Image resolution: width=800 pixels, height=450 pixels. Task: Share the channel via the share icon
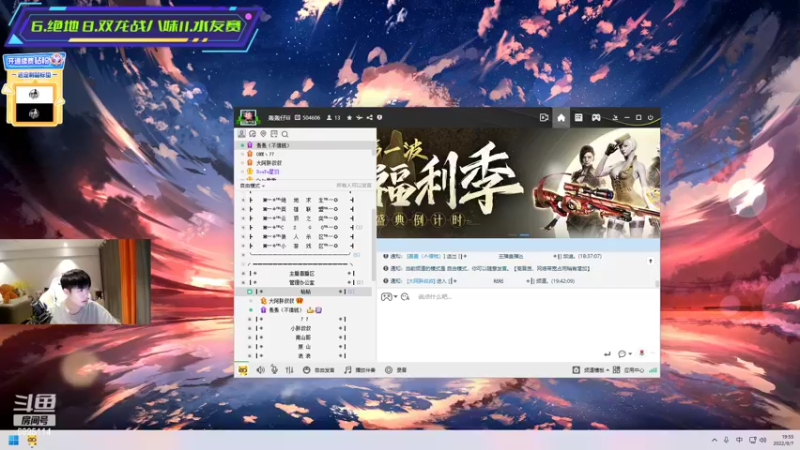pos(369,118)
